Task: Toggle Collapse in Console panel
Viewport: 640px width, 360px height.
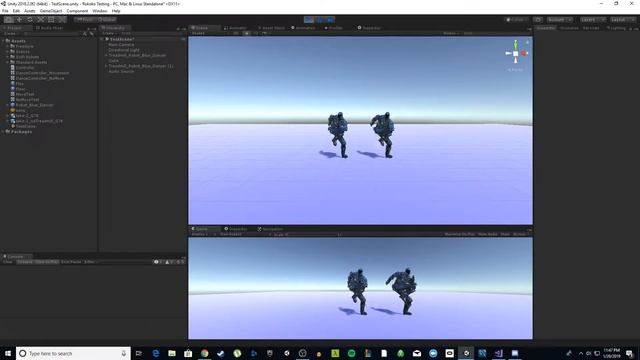Action: coord(24,262)
